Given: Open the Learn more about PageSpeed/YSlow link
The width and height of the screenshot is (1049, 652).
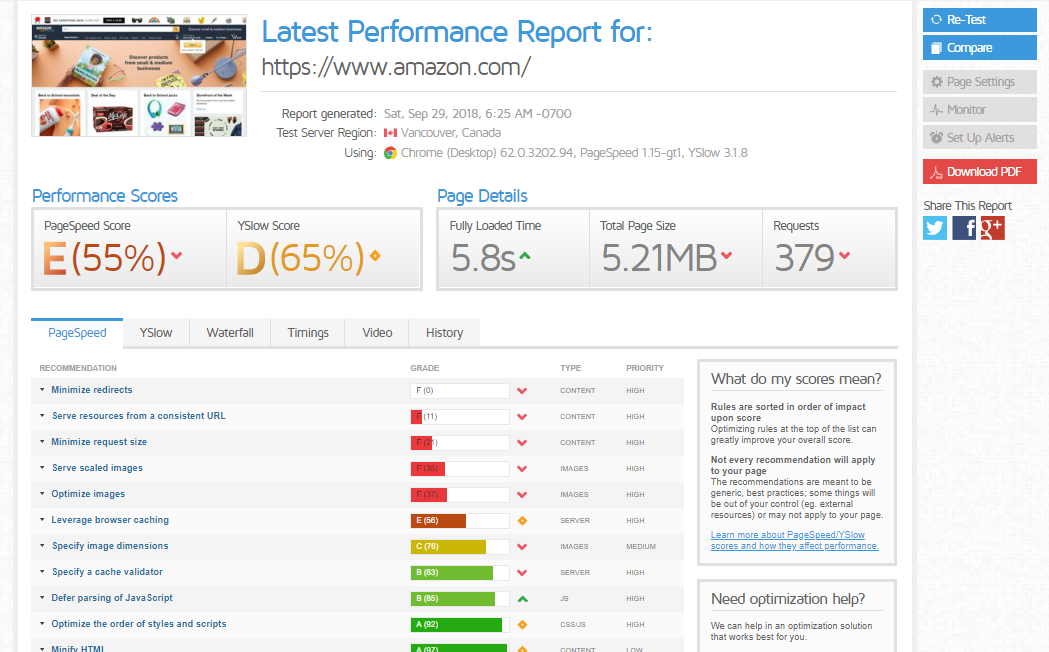Looking at the screenshot, I should pos(794,540).
